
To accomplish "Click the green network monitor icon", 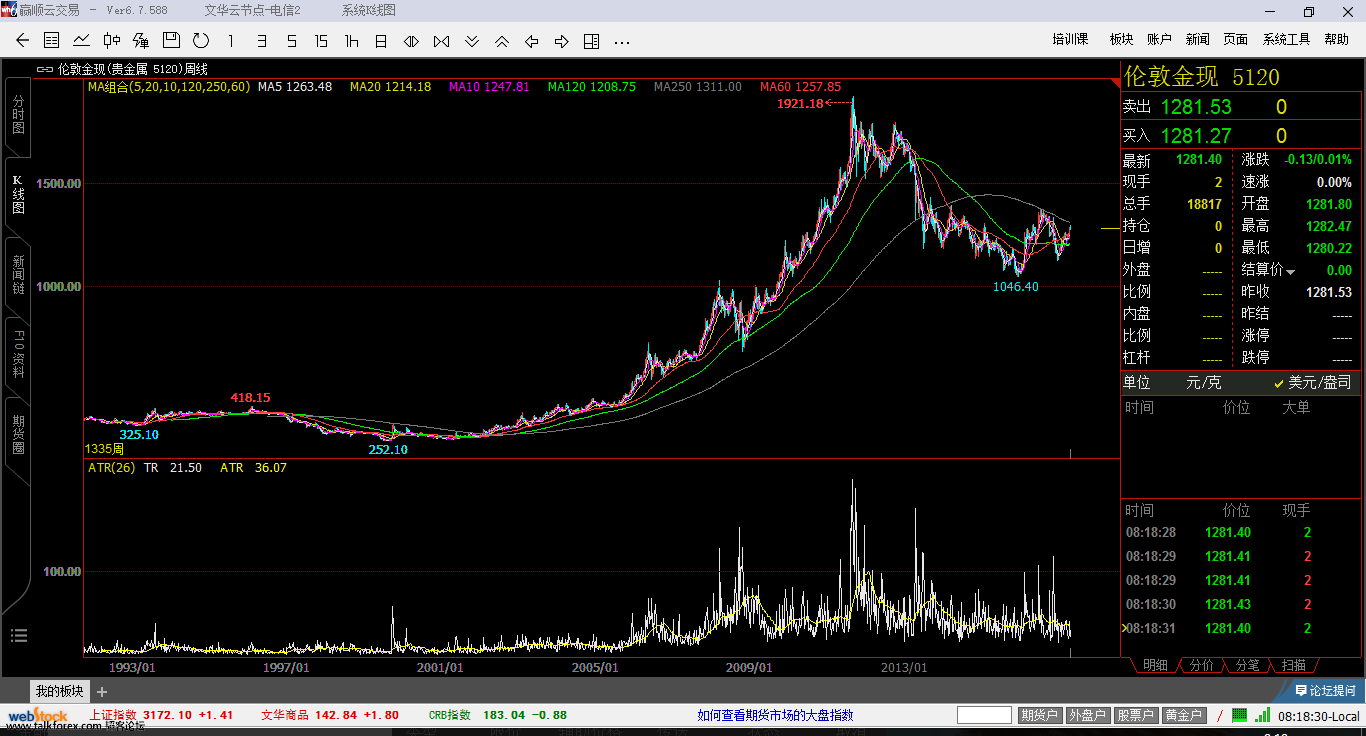I will [1239, 715].
